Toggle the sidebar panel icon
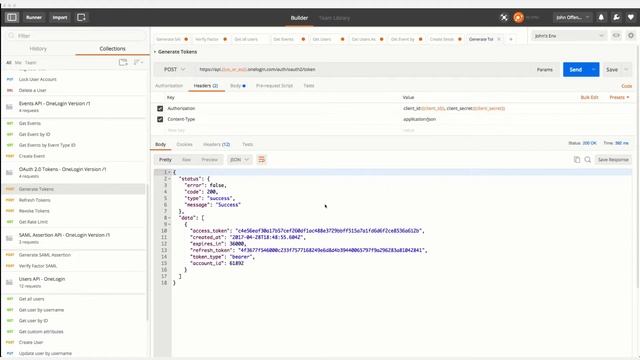Image resolution: width=640 pixels, height=360 pixels. [12, 17]
